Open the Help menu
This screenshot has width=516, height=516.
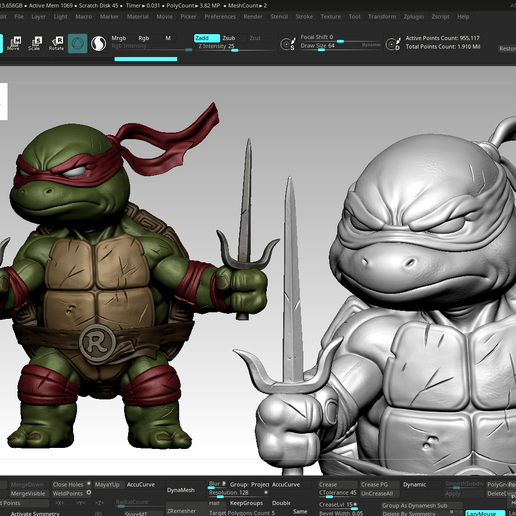[463, 16]
